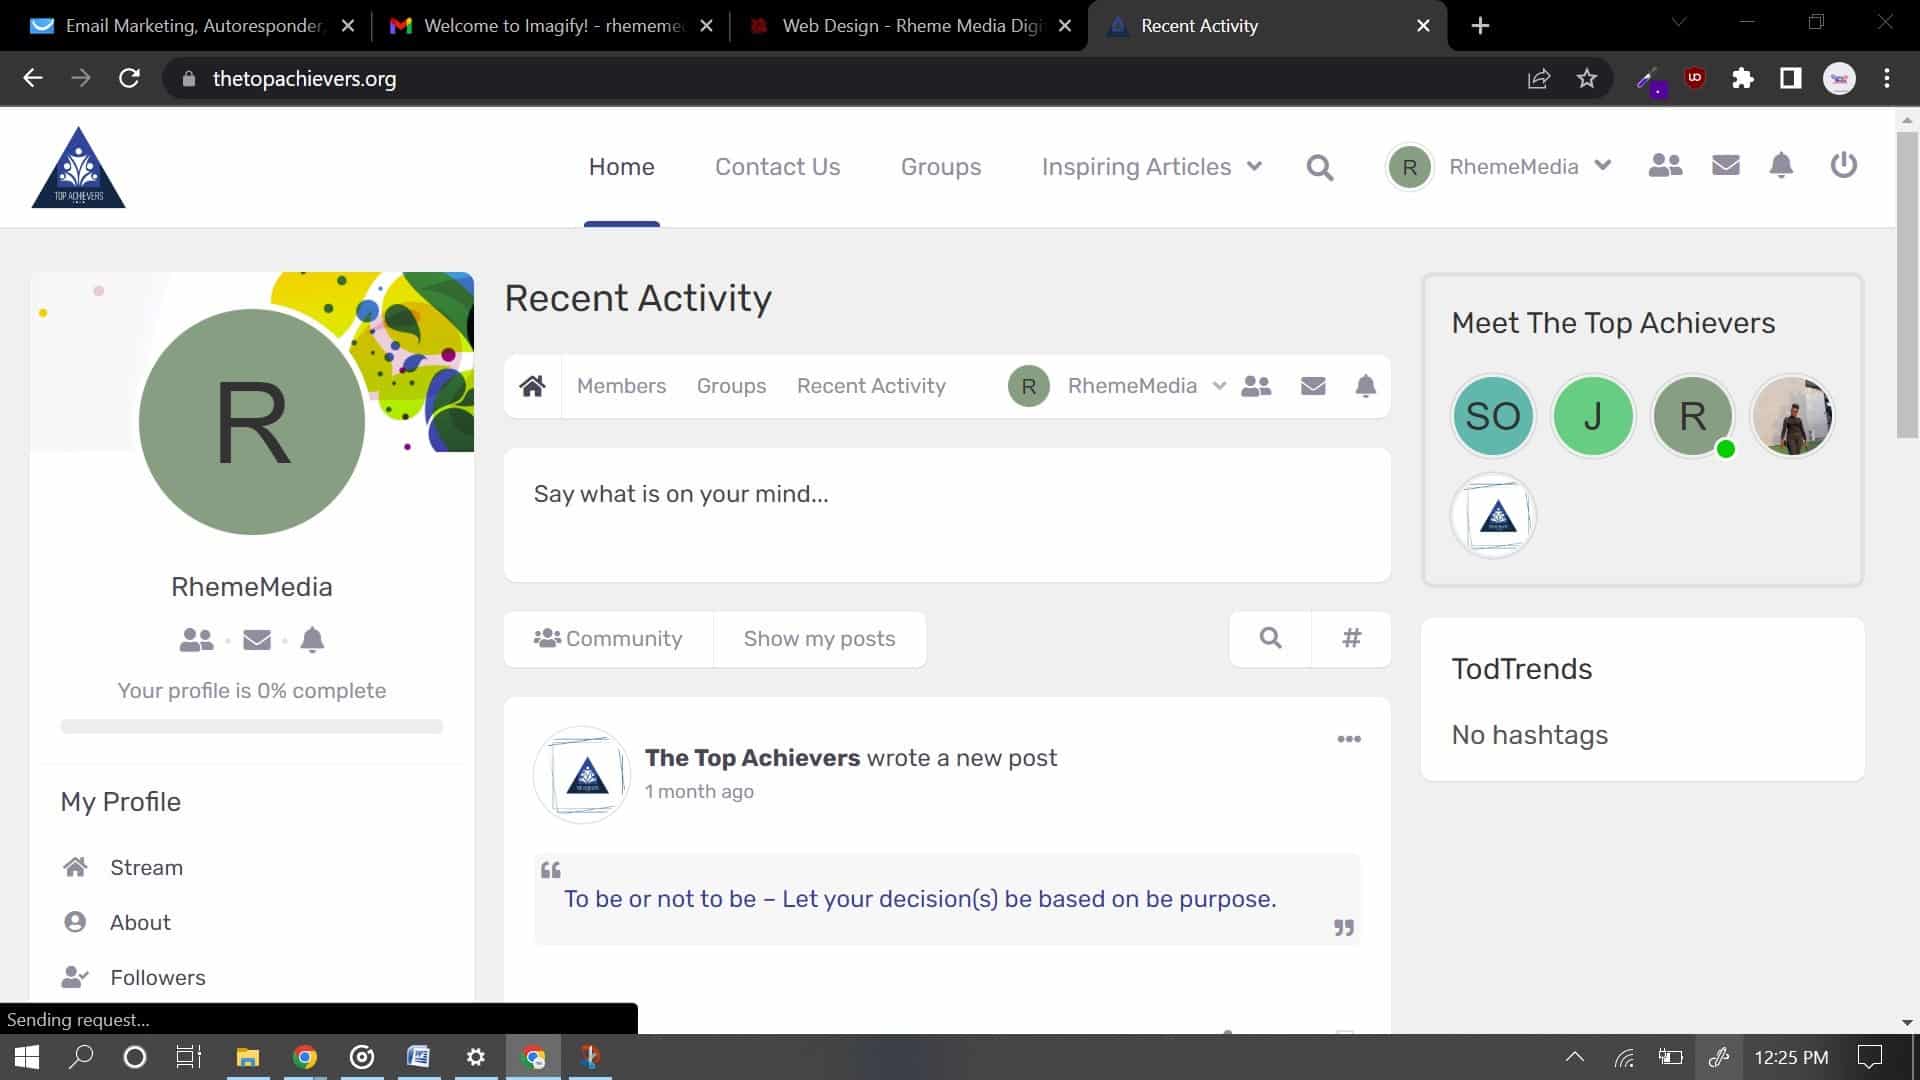
Task: Click the page vertical scrollbar
Action: pyautogui.click(x=1906, y=285)
